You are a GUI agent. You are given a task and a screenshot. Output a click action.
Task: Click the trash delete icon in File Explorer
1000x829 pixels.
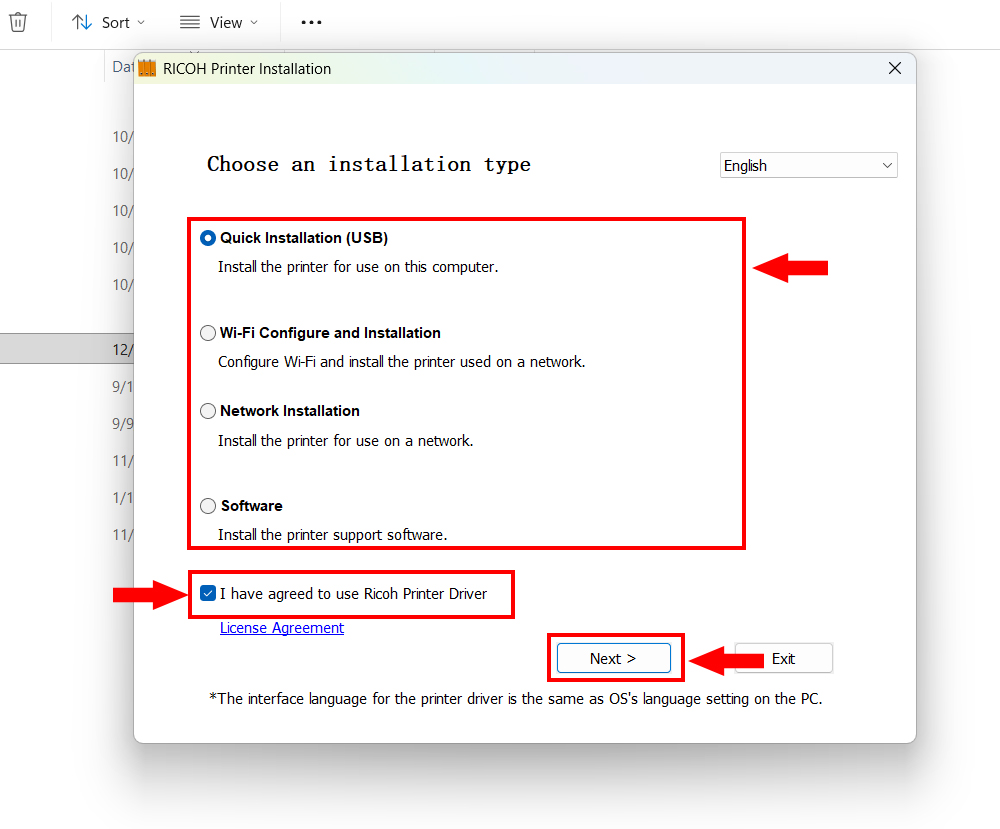(18, 22)
